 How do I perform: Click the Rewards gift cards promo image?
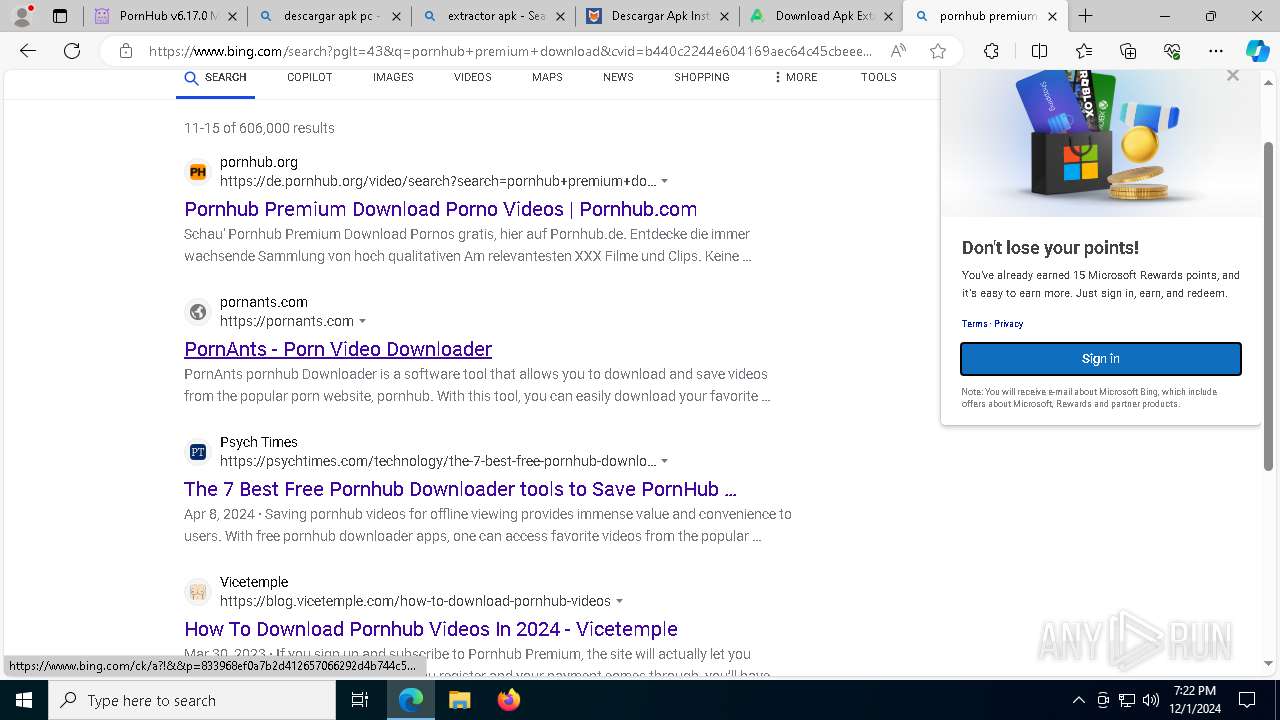click(1101, 141)
